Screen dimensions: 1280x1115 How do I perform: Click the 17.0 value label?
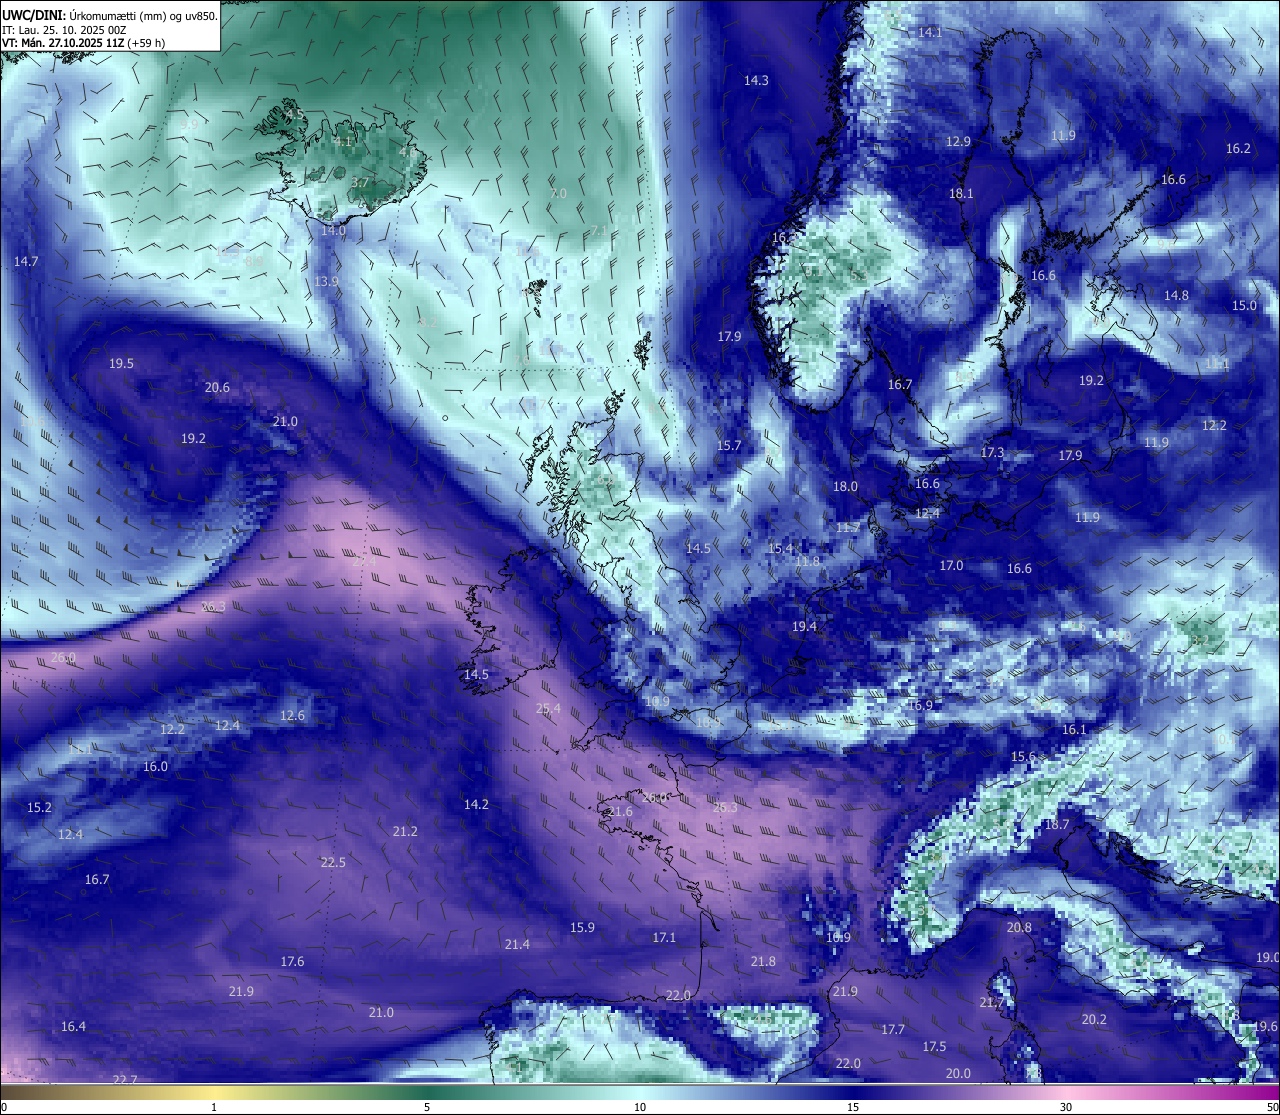coord(951,566)
